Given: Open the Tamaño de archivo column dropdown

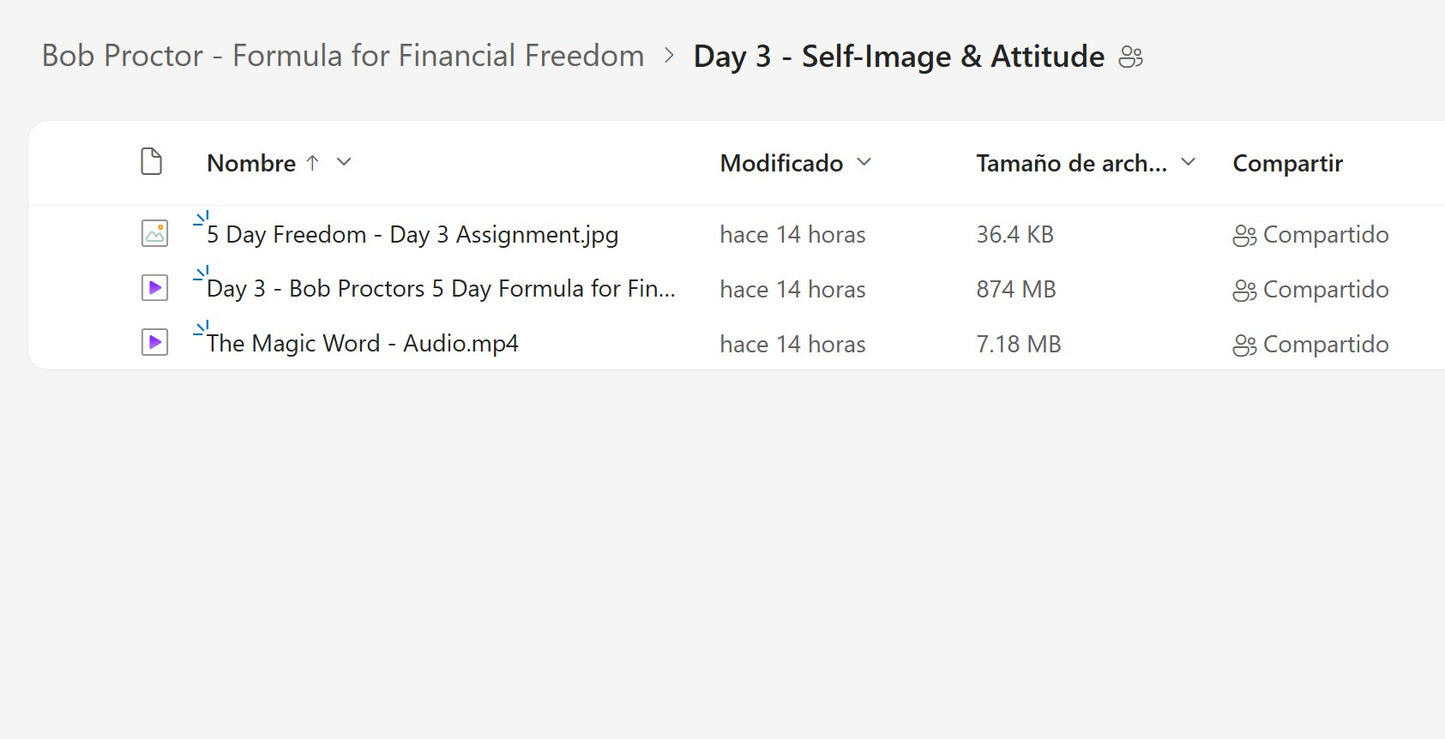Looking at the screenshot, I should coord(1188,162).
